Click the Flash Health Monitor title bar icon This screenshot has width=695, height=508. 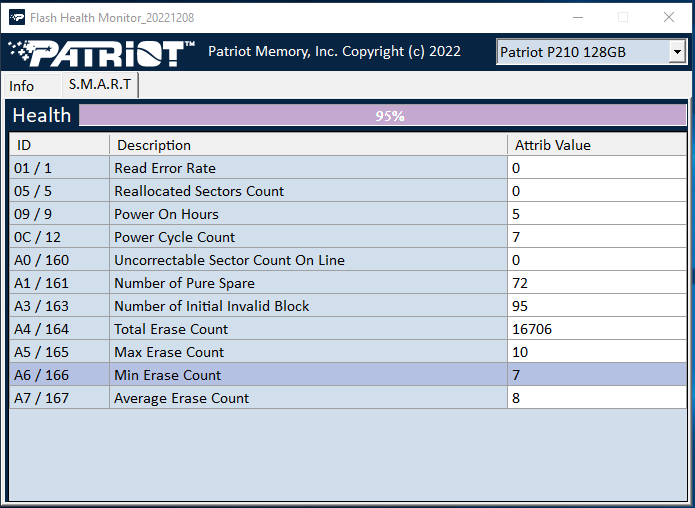tap(17, 17)
